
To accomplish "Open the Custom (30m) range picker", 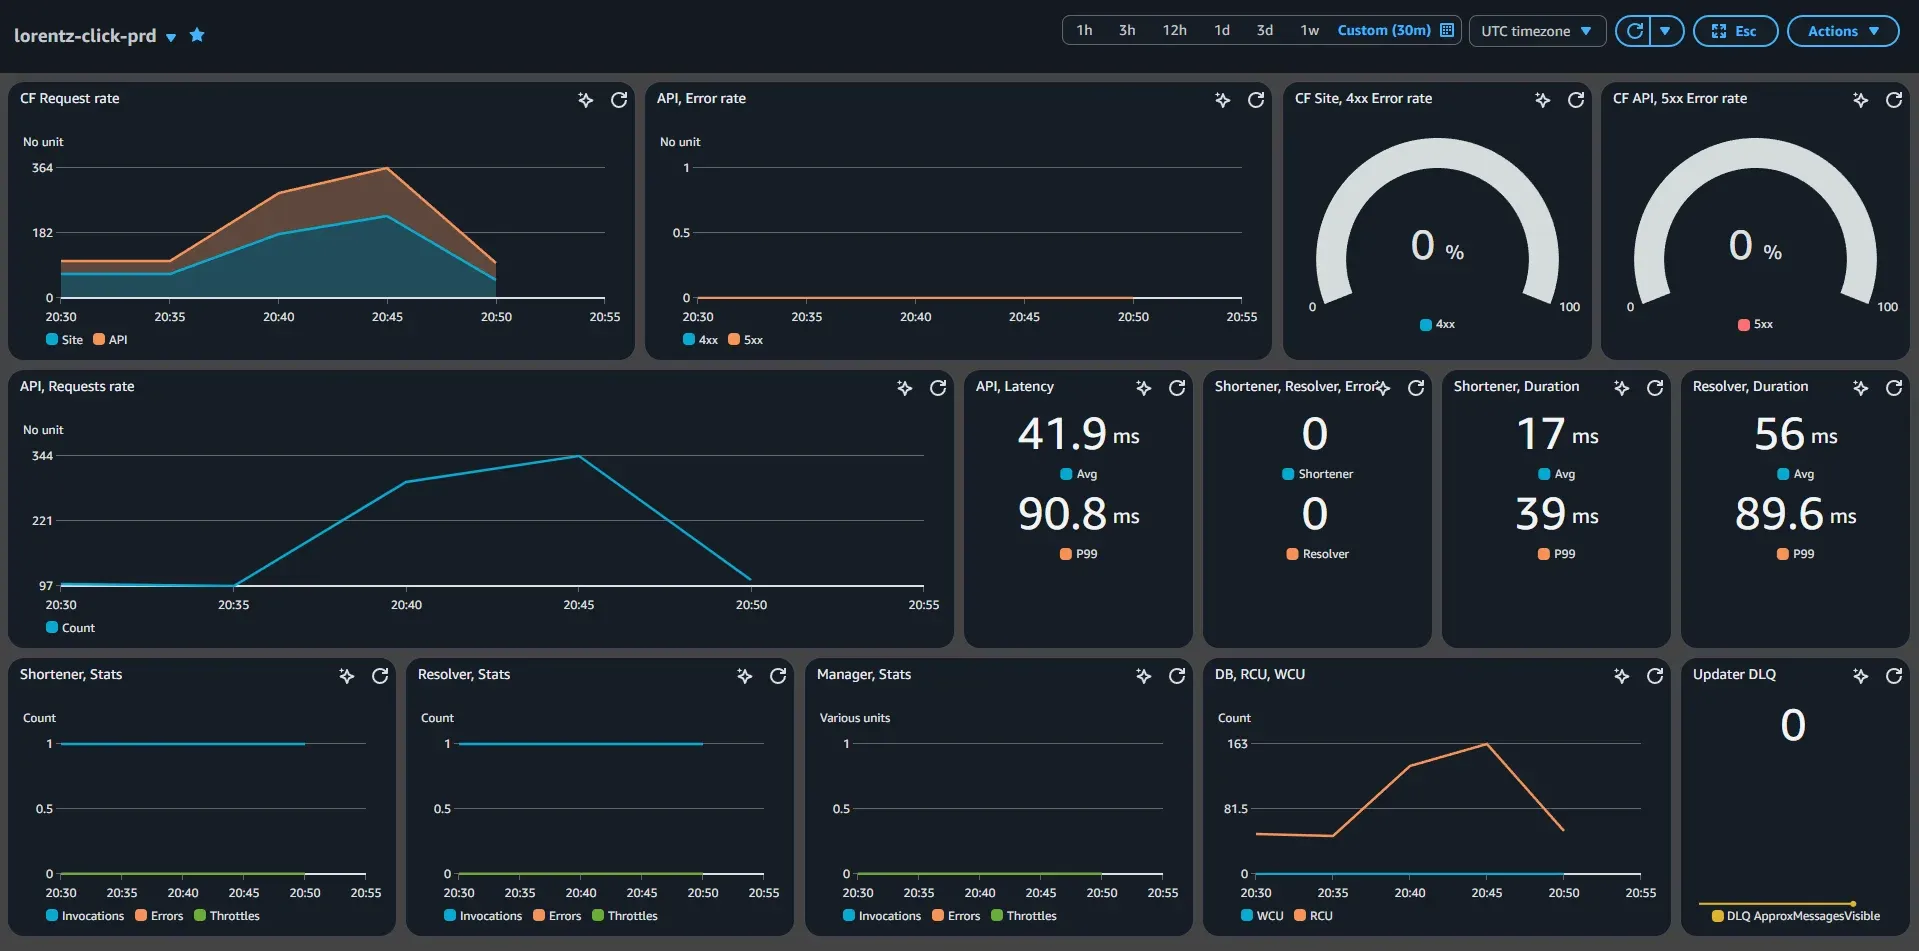I will coord(1396,30).
